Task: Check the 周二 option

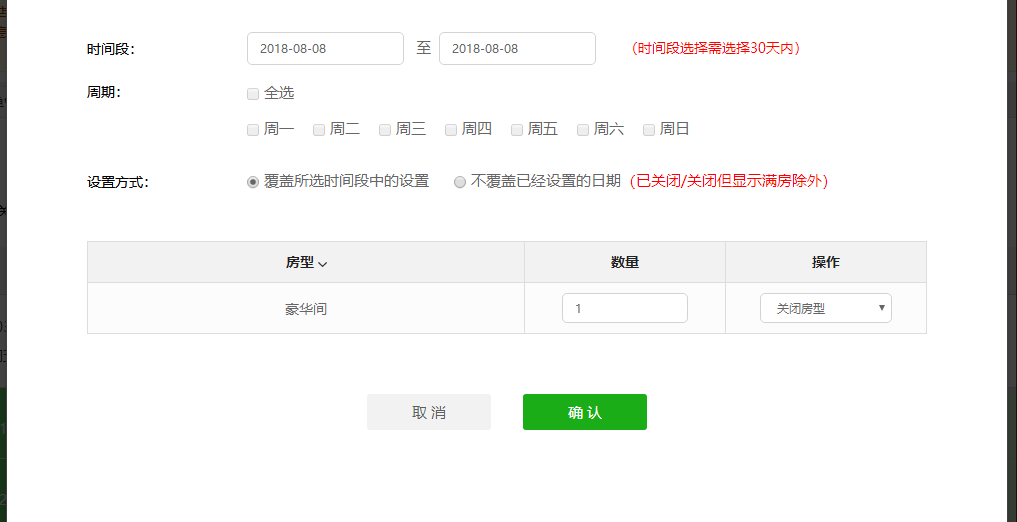Action: click(x=319, y=129)
